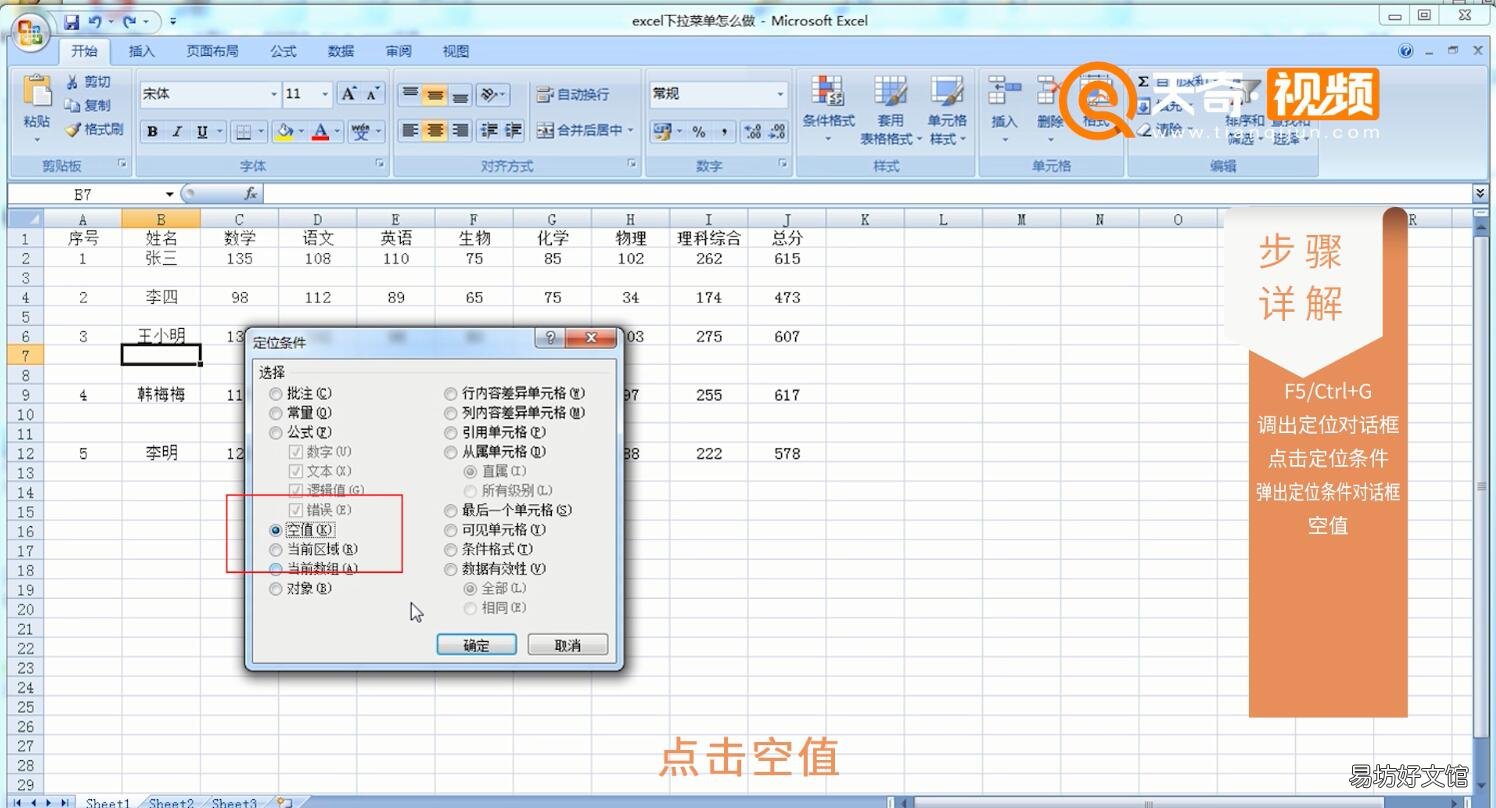Toggle 自动换行 wrap text
This screenshot has height=808, width=1496.
tap(573, 95)
